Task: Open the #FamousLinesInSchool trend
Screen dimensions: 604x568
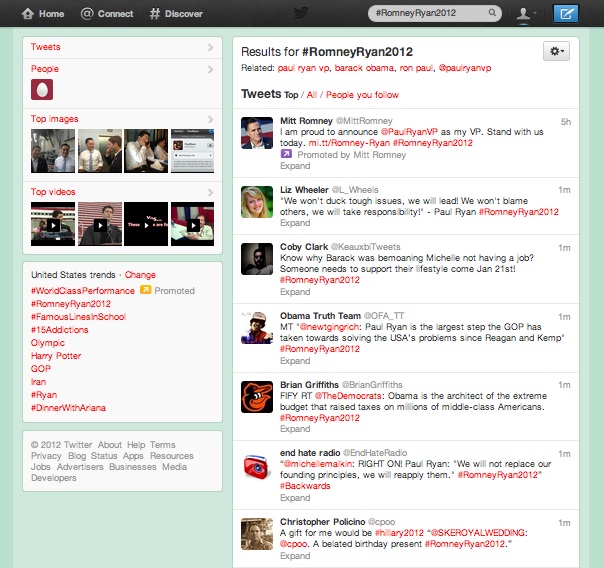Action: pos(79,317)
